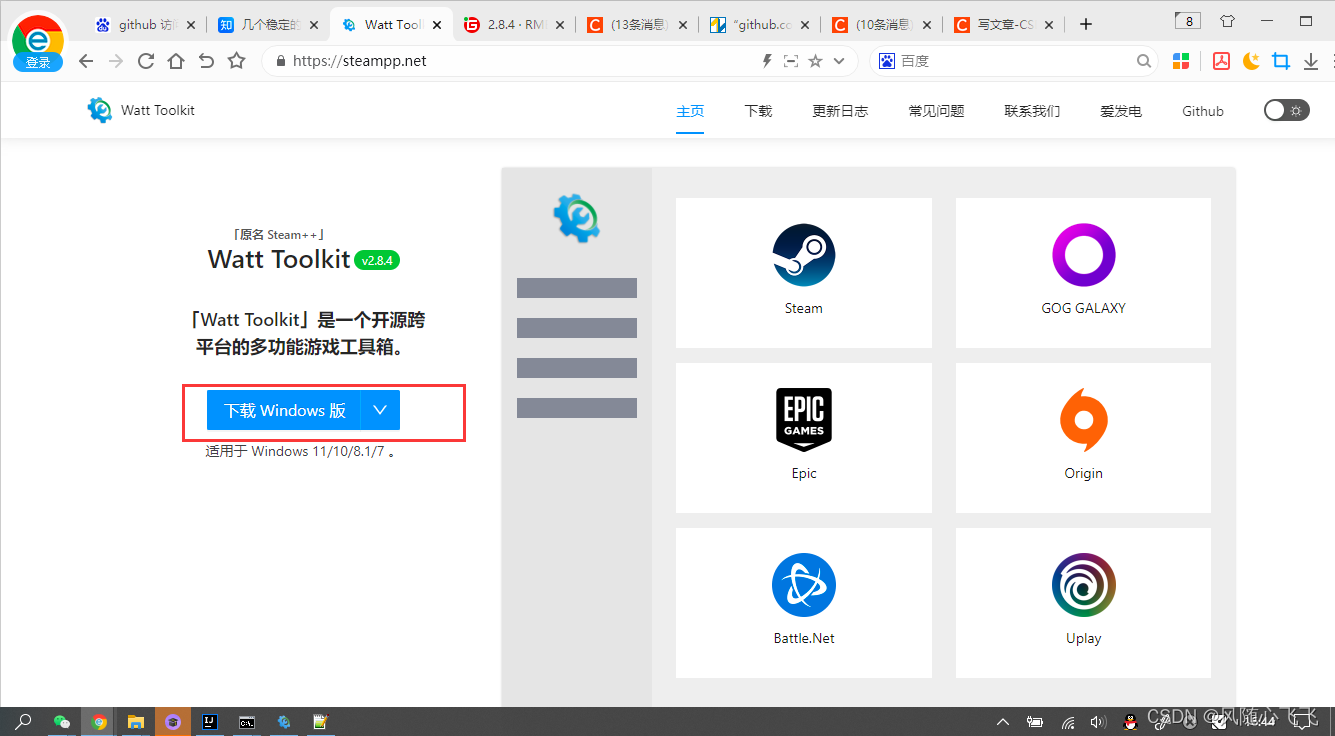Go to the 更新日志 navigation item

point(840,110)
